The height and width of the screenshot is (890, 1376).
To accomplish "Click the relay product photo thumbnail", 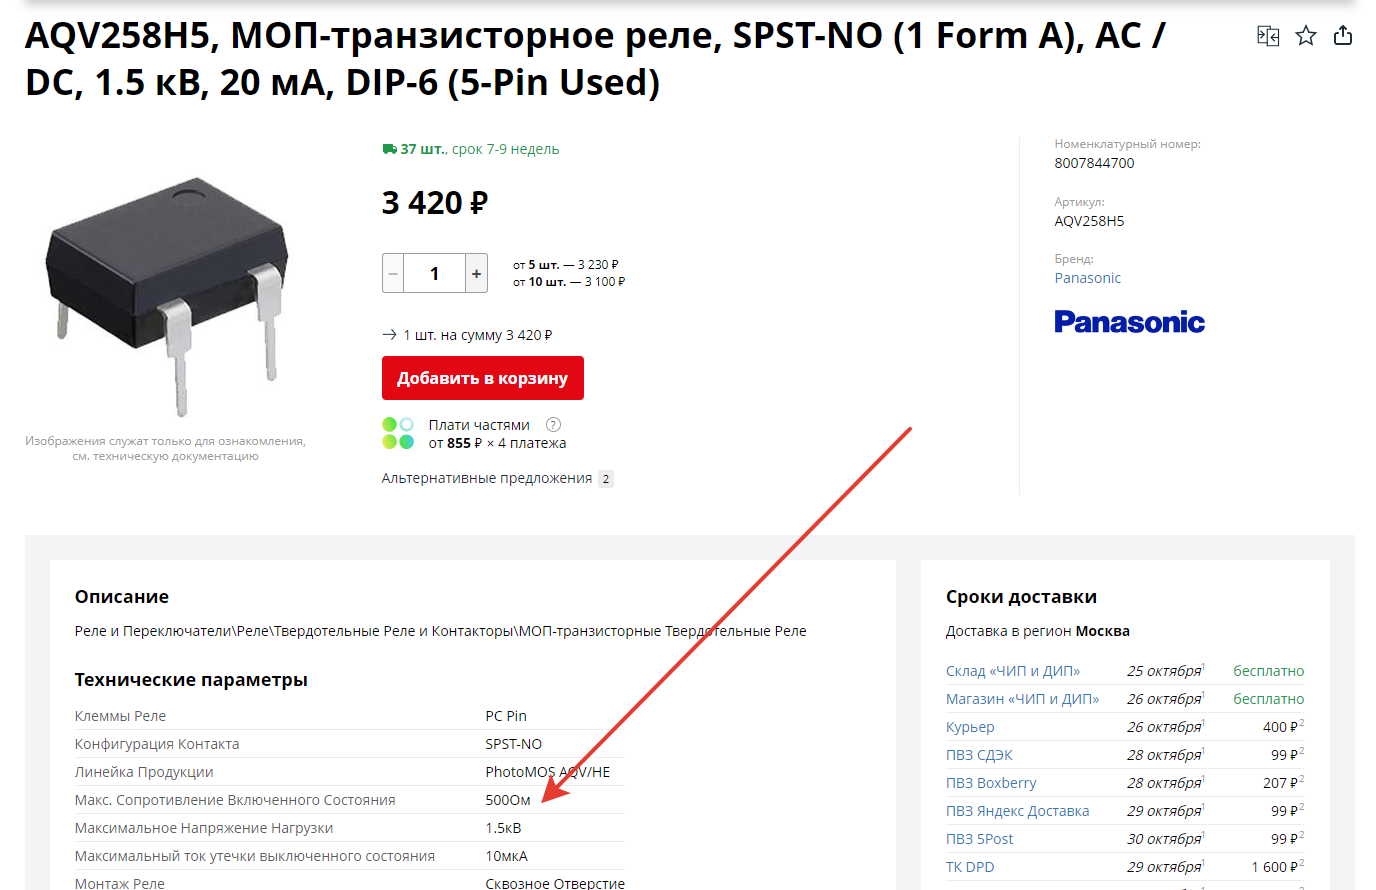I will click(166, 297).
